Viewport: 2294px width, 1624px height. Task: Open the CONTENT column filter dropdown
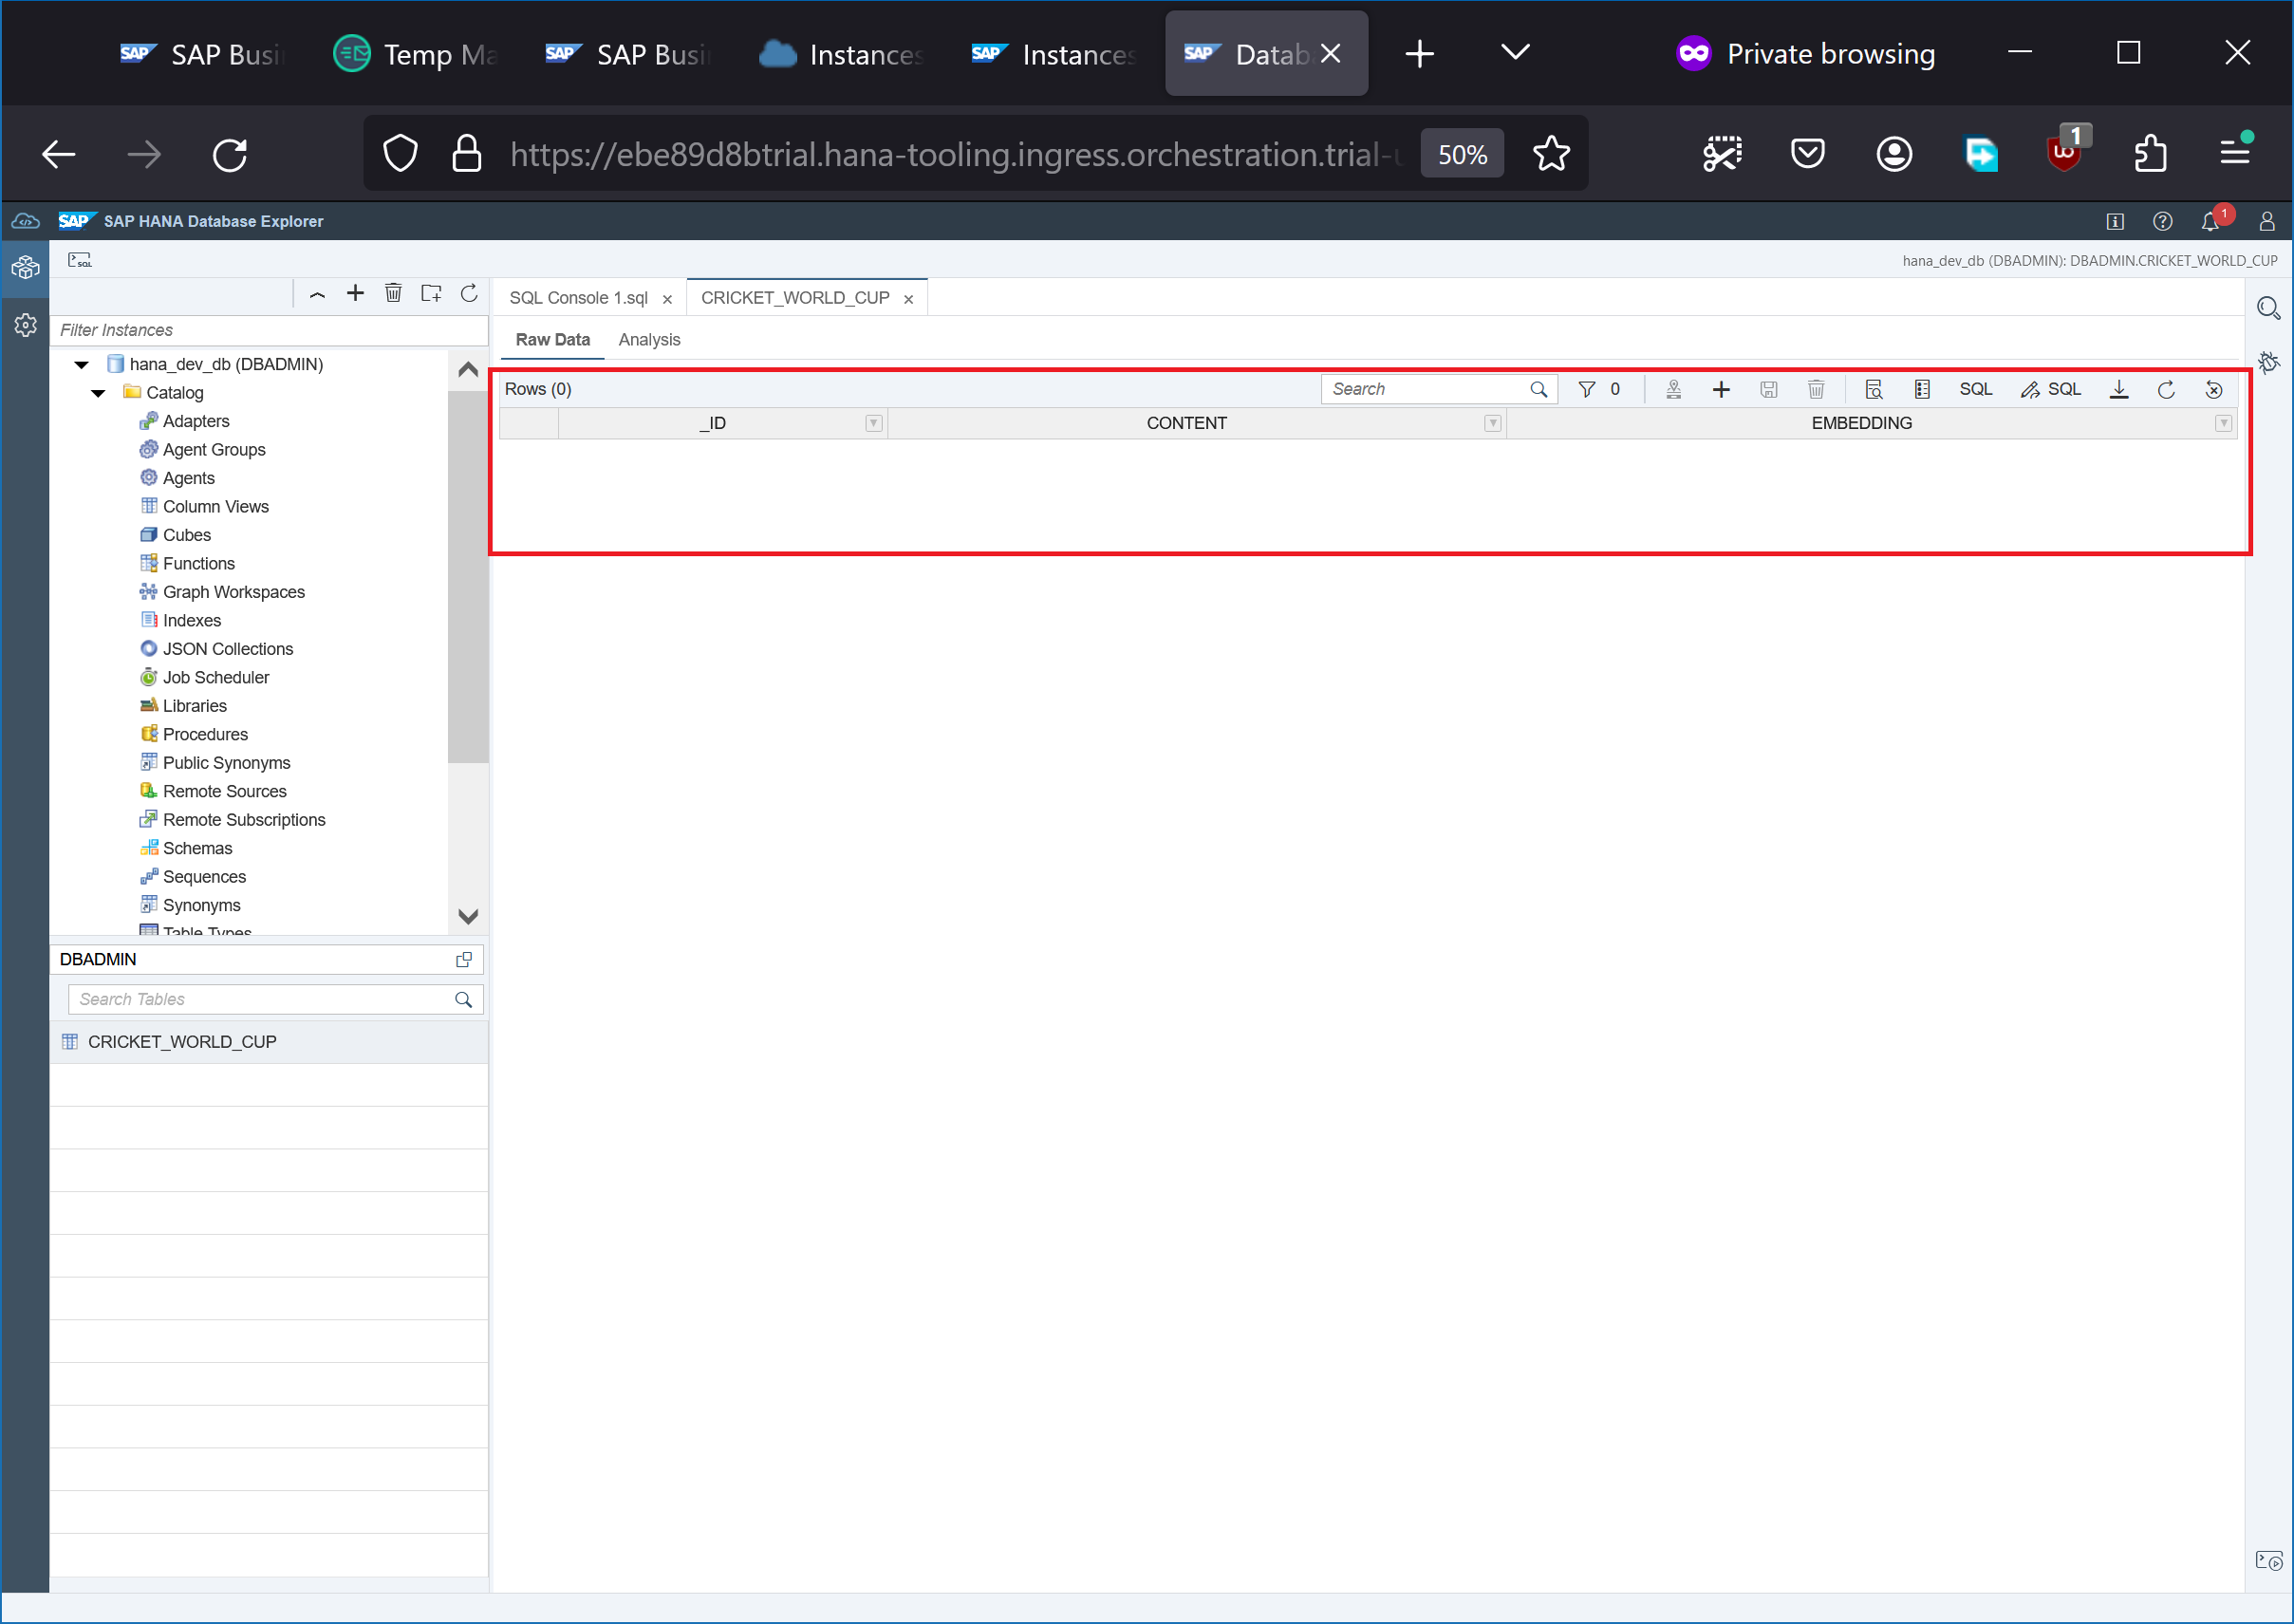[x=1492, y=423]
